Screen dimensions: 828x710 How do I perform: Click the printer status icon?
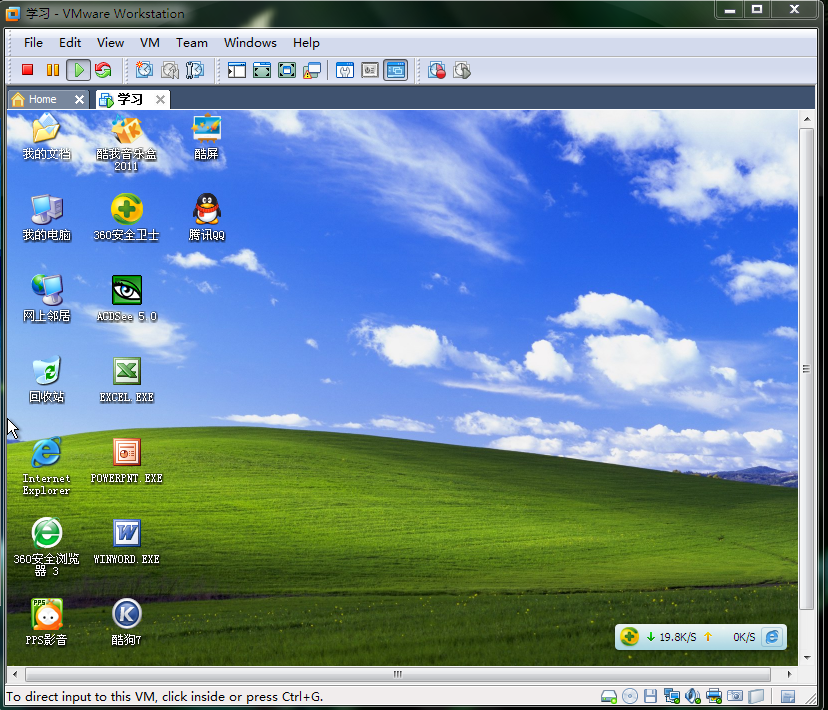pyautogui.click(x=714, y=697)
